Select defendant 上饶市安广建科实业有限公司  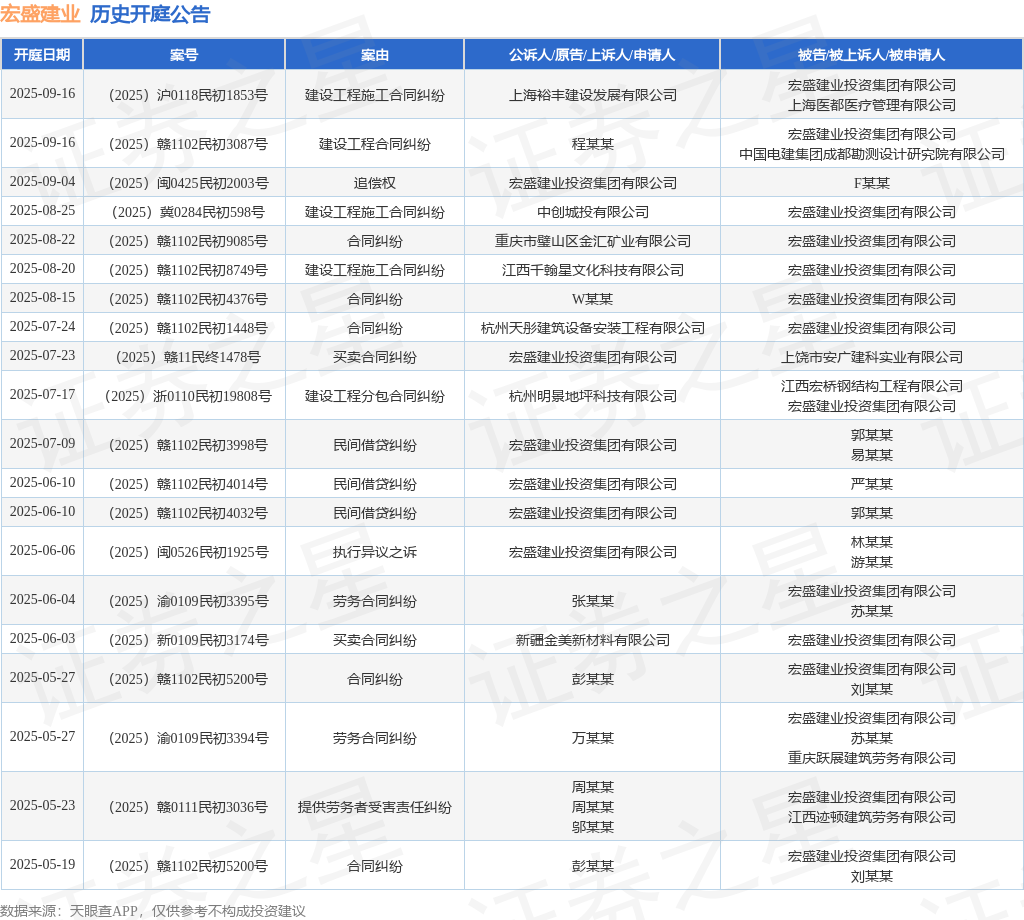[x=871, y=357]
